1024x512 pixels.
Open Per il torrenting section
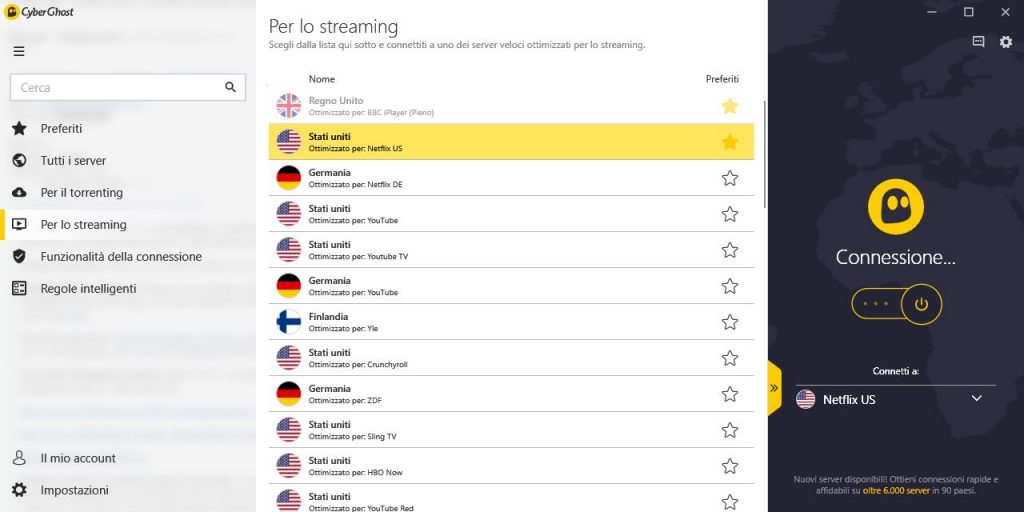[x=81, y=192]
